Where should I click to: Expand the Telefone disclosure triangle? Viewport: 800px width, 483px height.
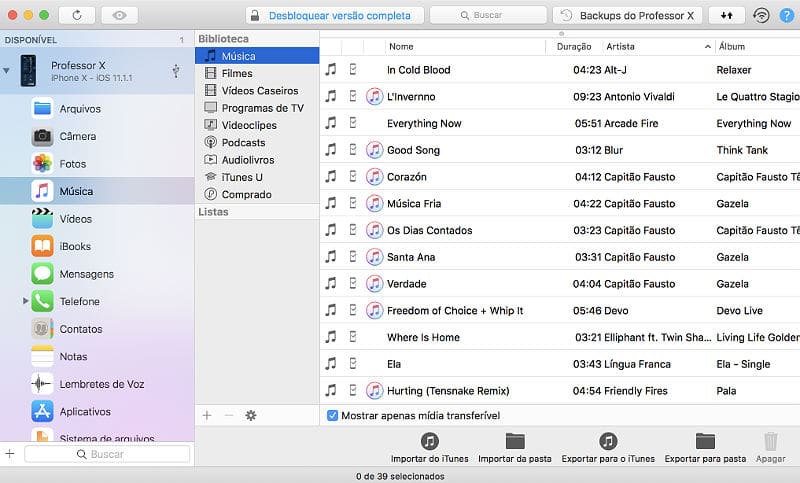tap(25, 301)
